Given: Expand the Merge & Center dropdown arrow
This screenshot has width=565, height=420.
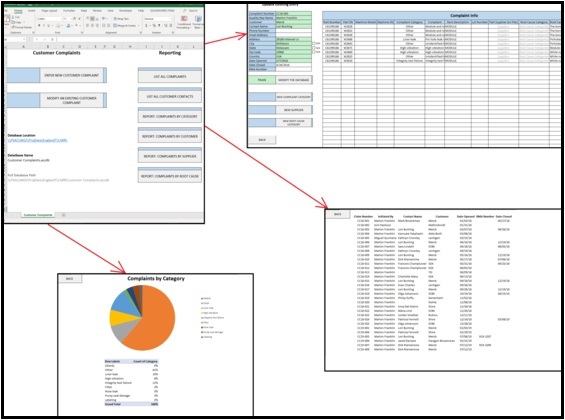Looking at the screenshot, I should (x=139, y=26).
